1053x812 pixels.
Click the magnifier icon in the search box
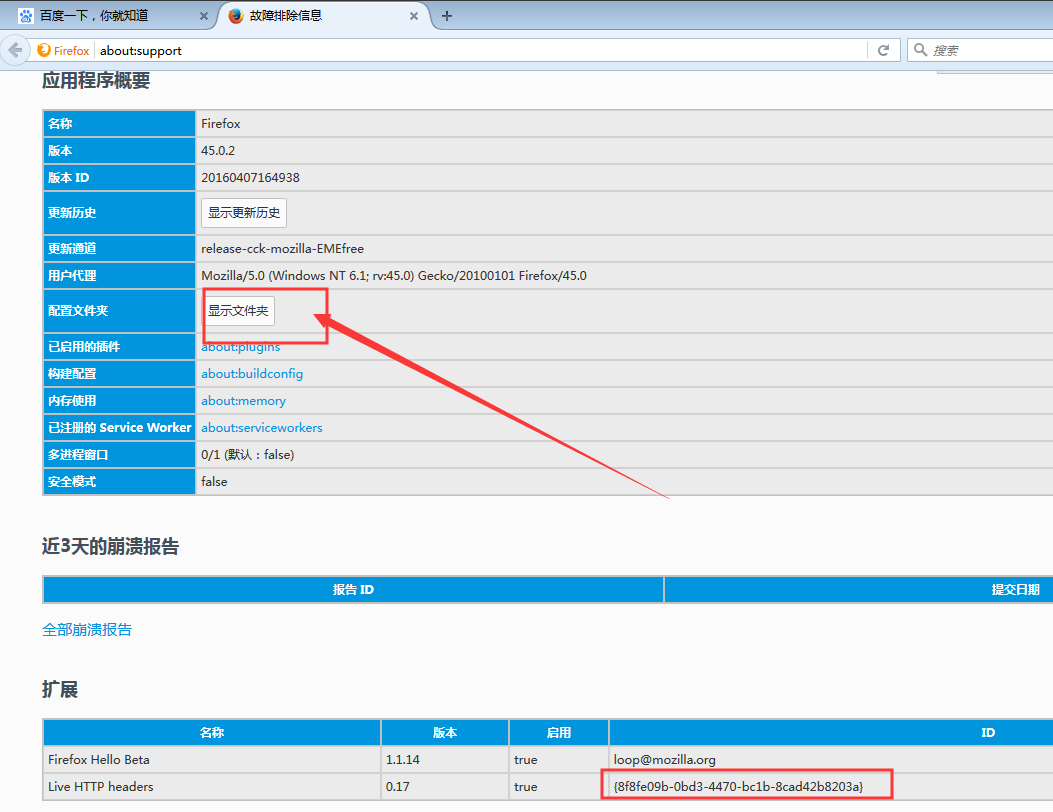918,50
